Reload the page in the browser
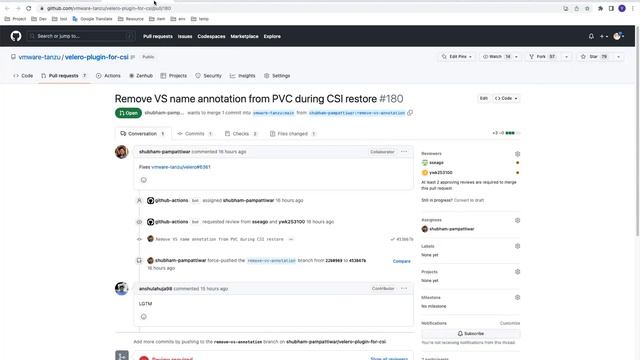 coord(29,8)
